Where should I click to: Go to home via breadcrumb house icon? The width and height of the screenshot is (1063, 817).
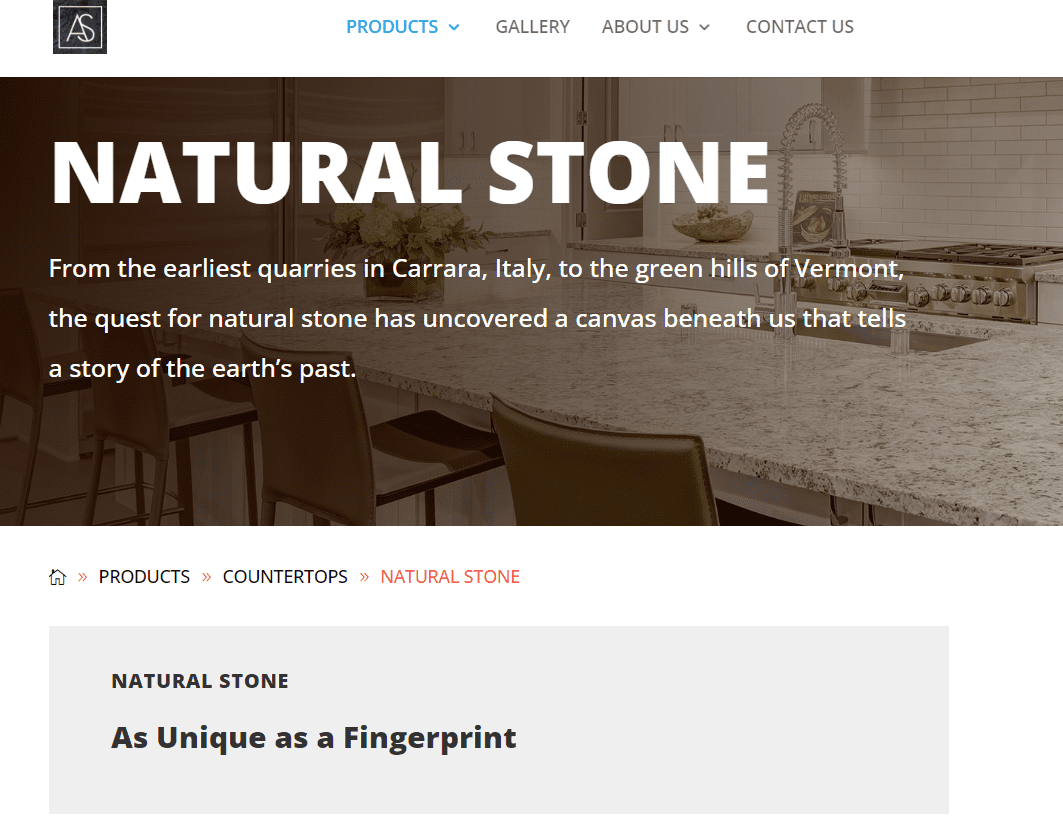pos(57,577)
